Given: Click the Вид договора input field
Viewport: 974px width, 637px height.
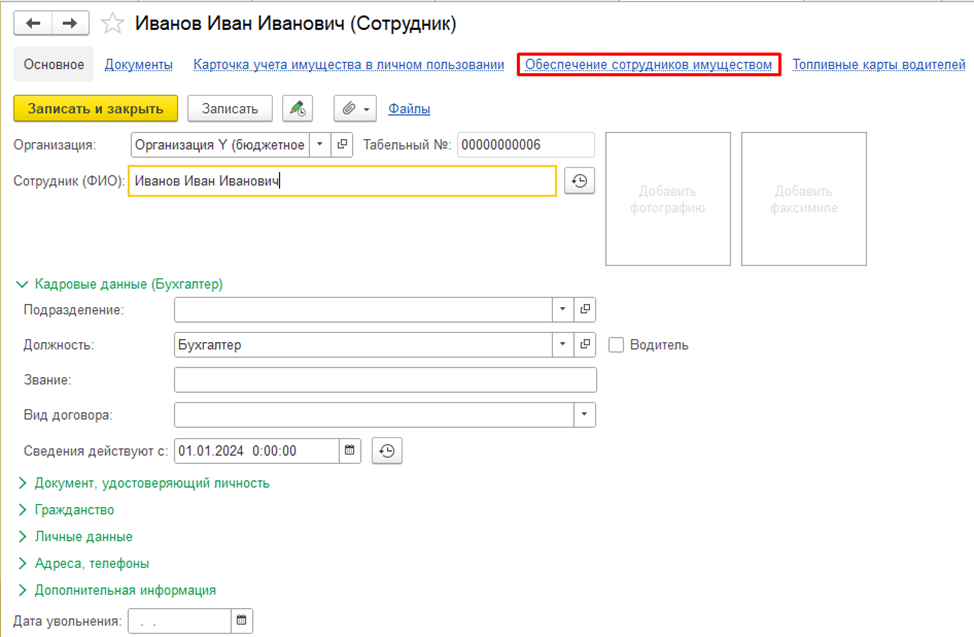Looking at the screenshot, I should click(x=374, y=415).
